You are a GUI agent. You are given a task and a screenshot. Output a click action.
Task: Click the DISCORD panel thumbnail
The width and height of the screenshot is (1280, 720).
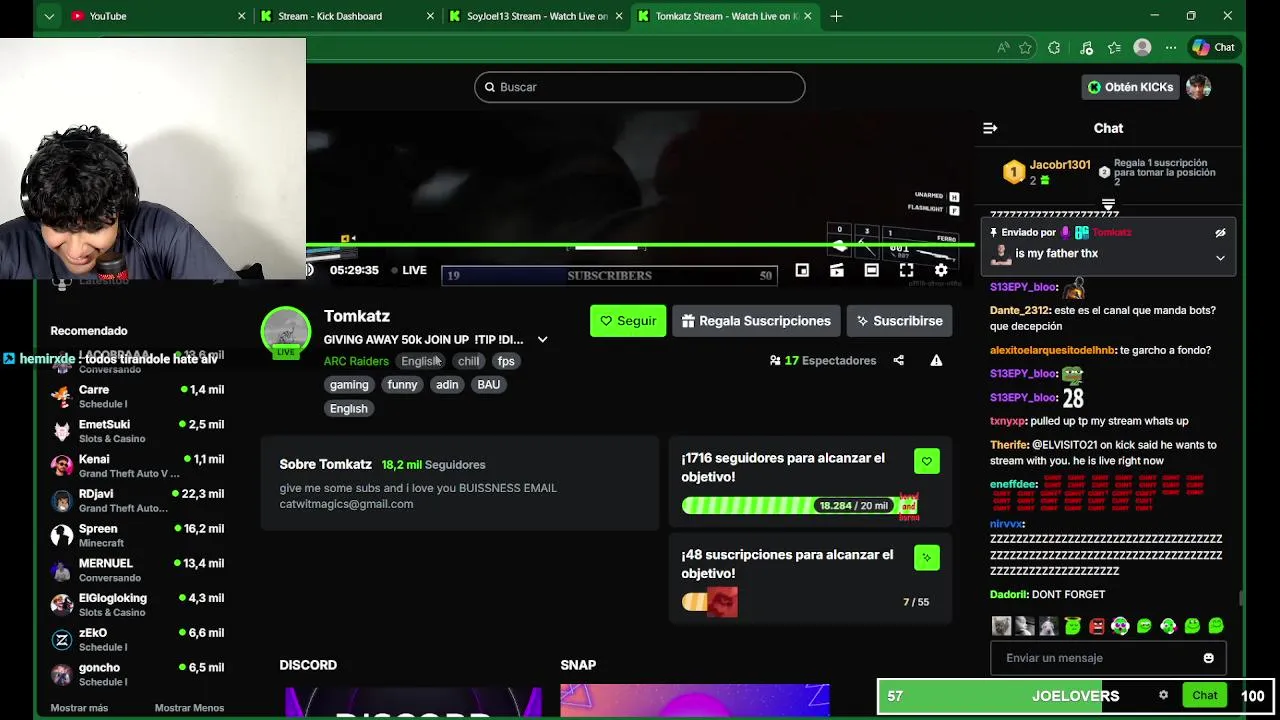click(x=413, y=702)
